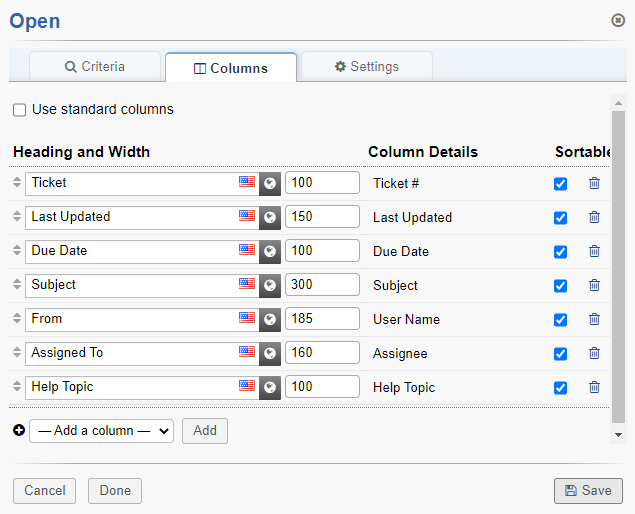Open the Add a column dropdown
Viewport: 635px width, 514px height.
coord(101,431)
